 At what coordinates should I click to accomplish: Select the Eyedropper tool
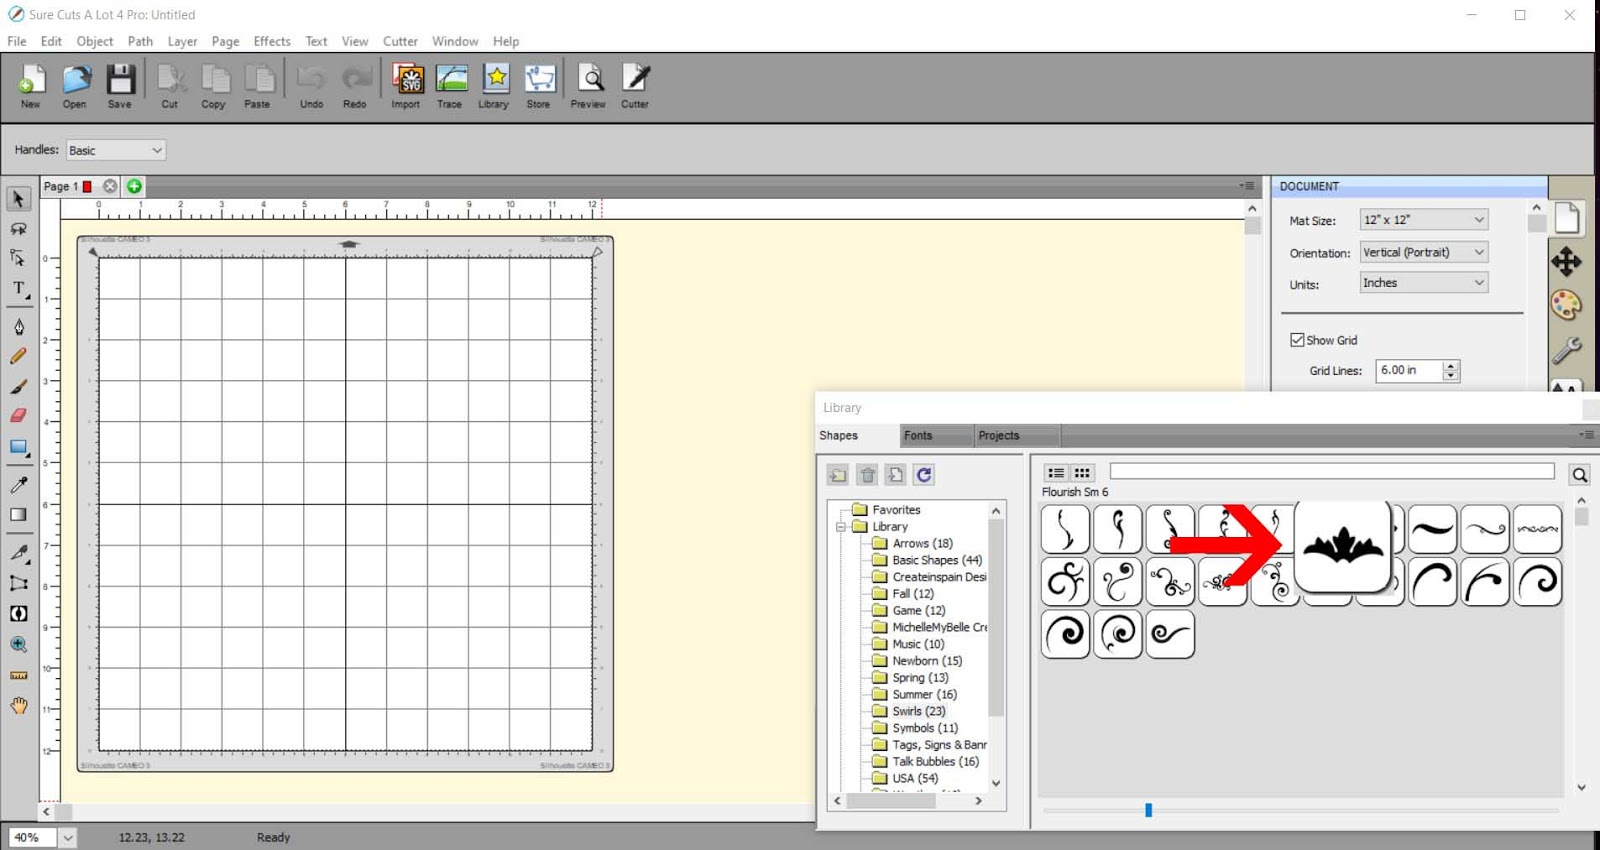point(18,484)
